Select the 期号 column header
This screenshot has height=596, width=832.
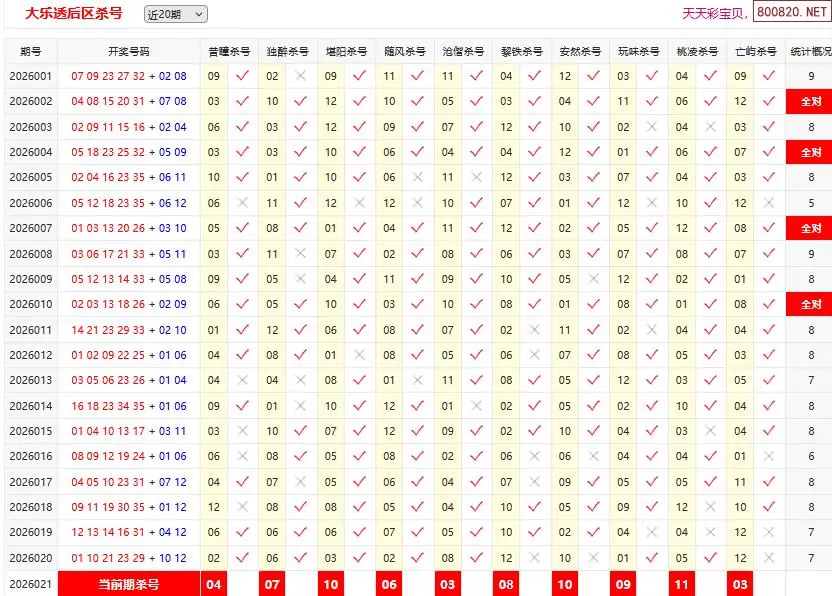(30, 51)
